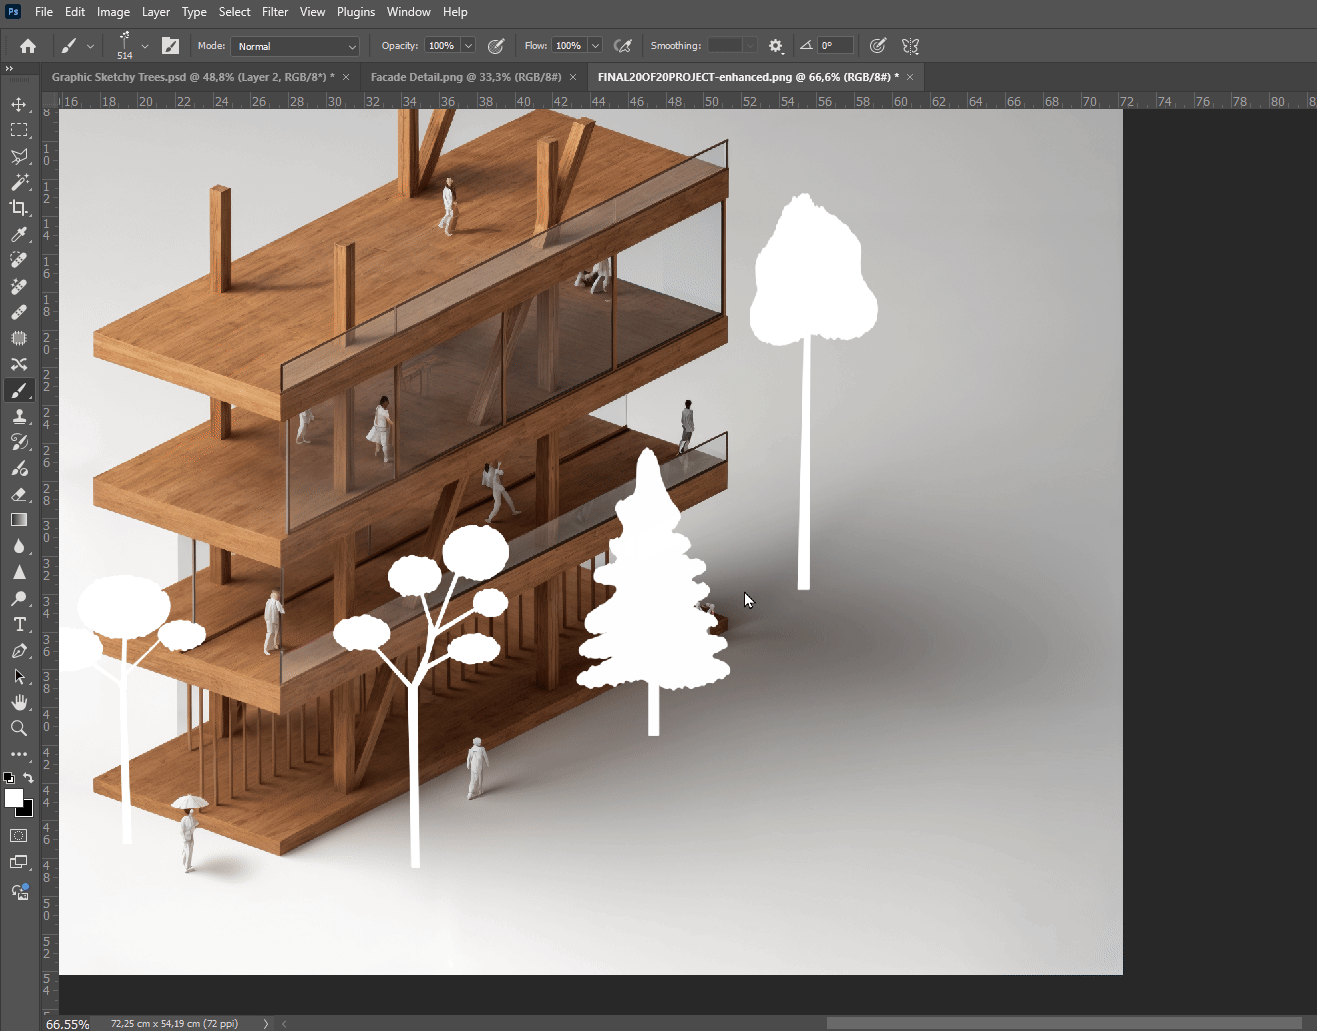Select the Brush tool in toolbar

(x=19, y=390)
